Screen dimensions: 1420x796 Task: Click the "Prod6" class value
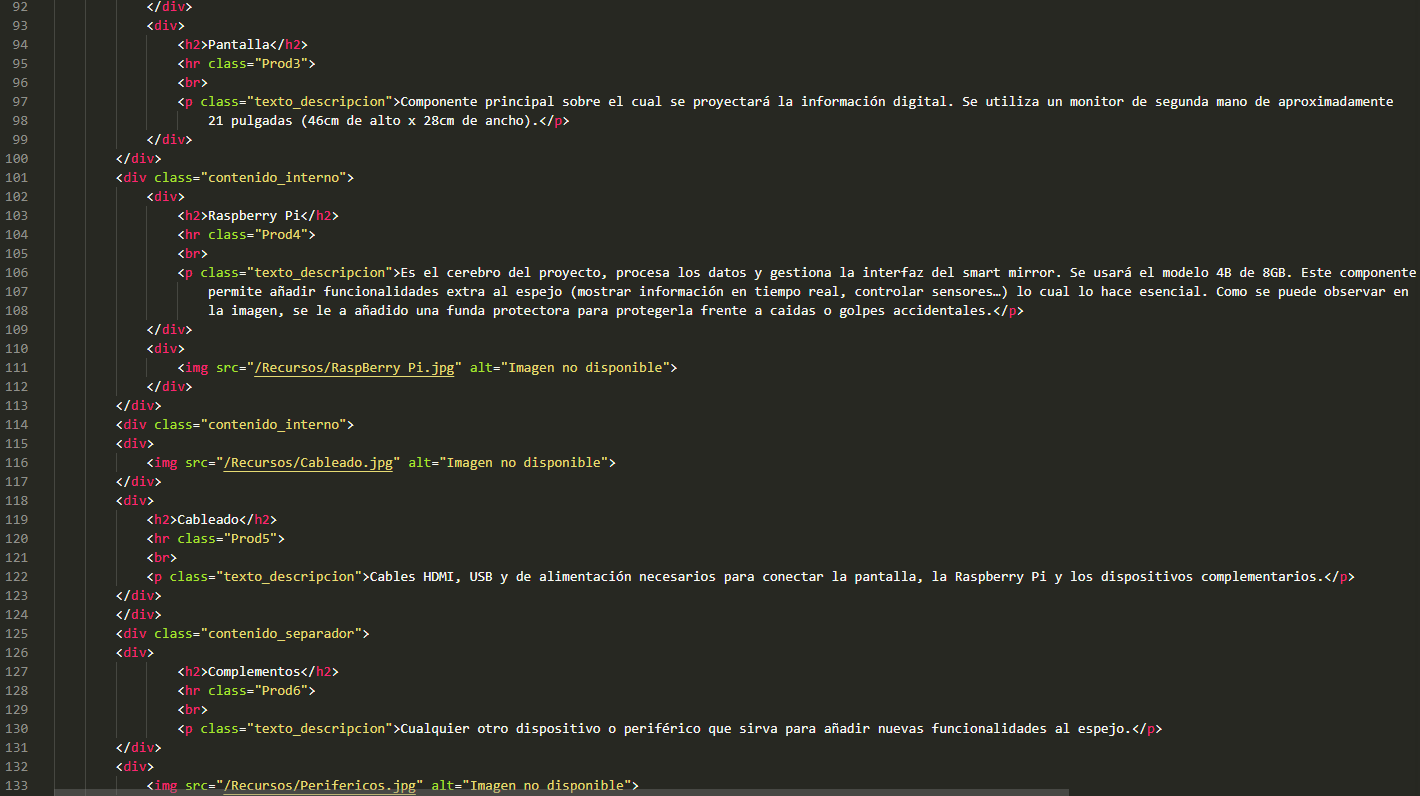pyautogui.click(x=281, y=691)
